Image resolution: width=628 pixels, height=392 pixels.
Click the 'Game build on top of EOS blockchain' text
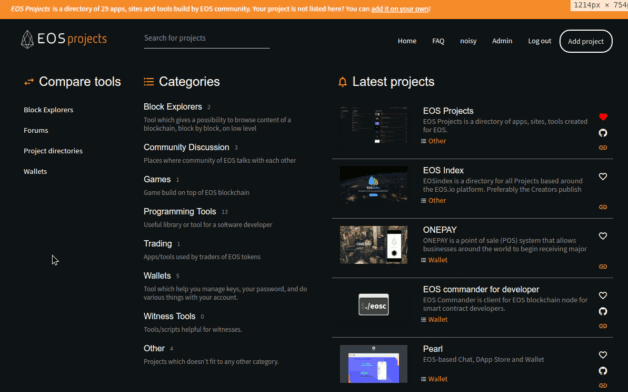196,193
